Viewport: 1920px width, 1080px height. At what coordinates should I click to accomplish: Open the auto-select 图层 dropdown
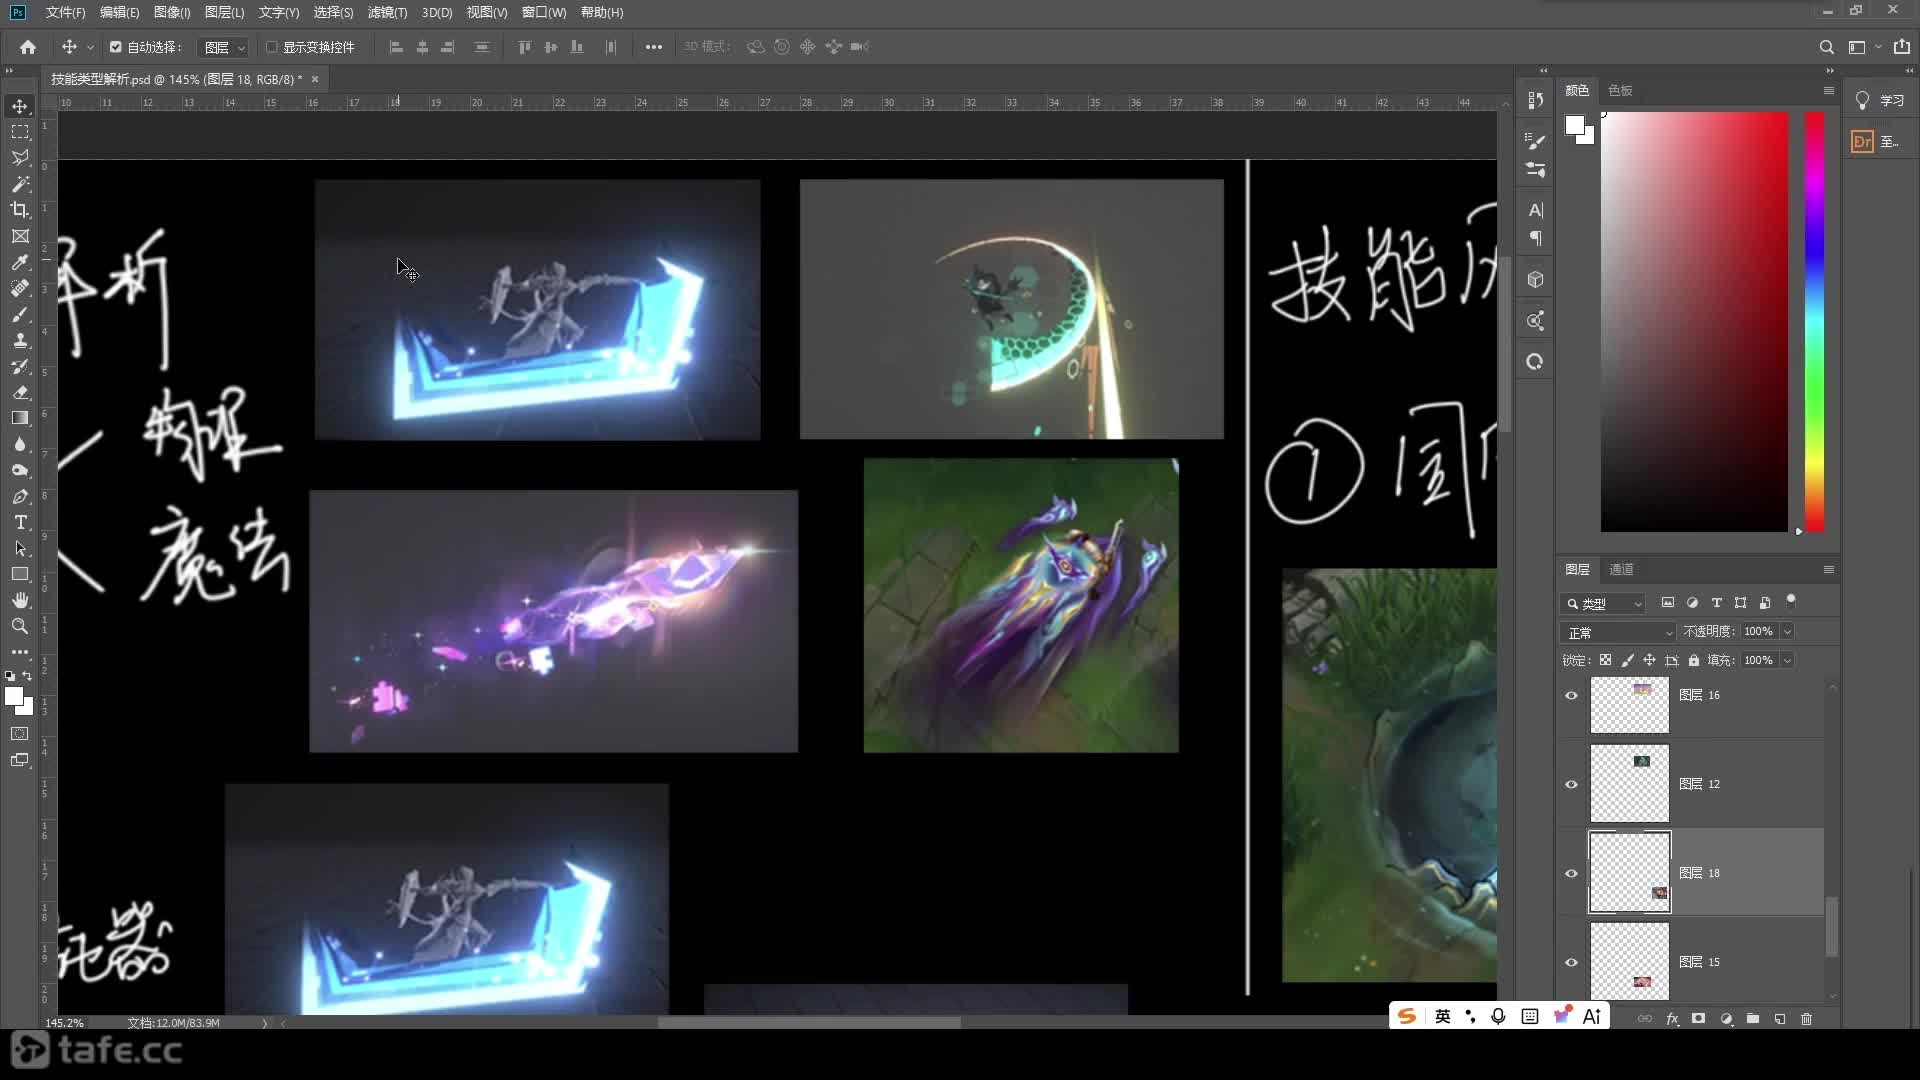pos(222,47)
